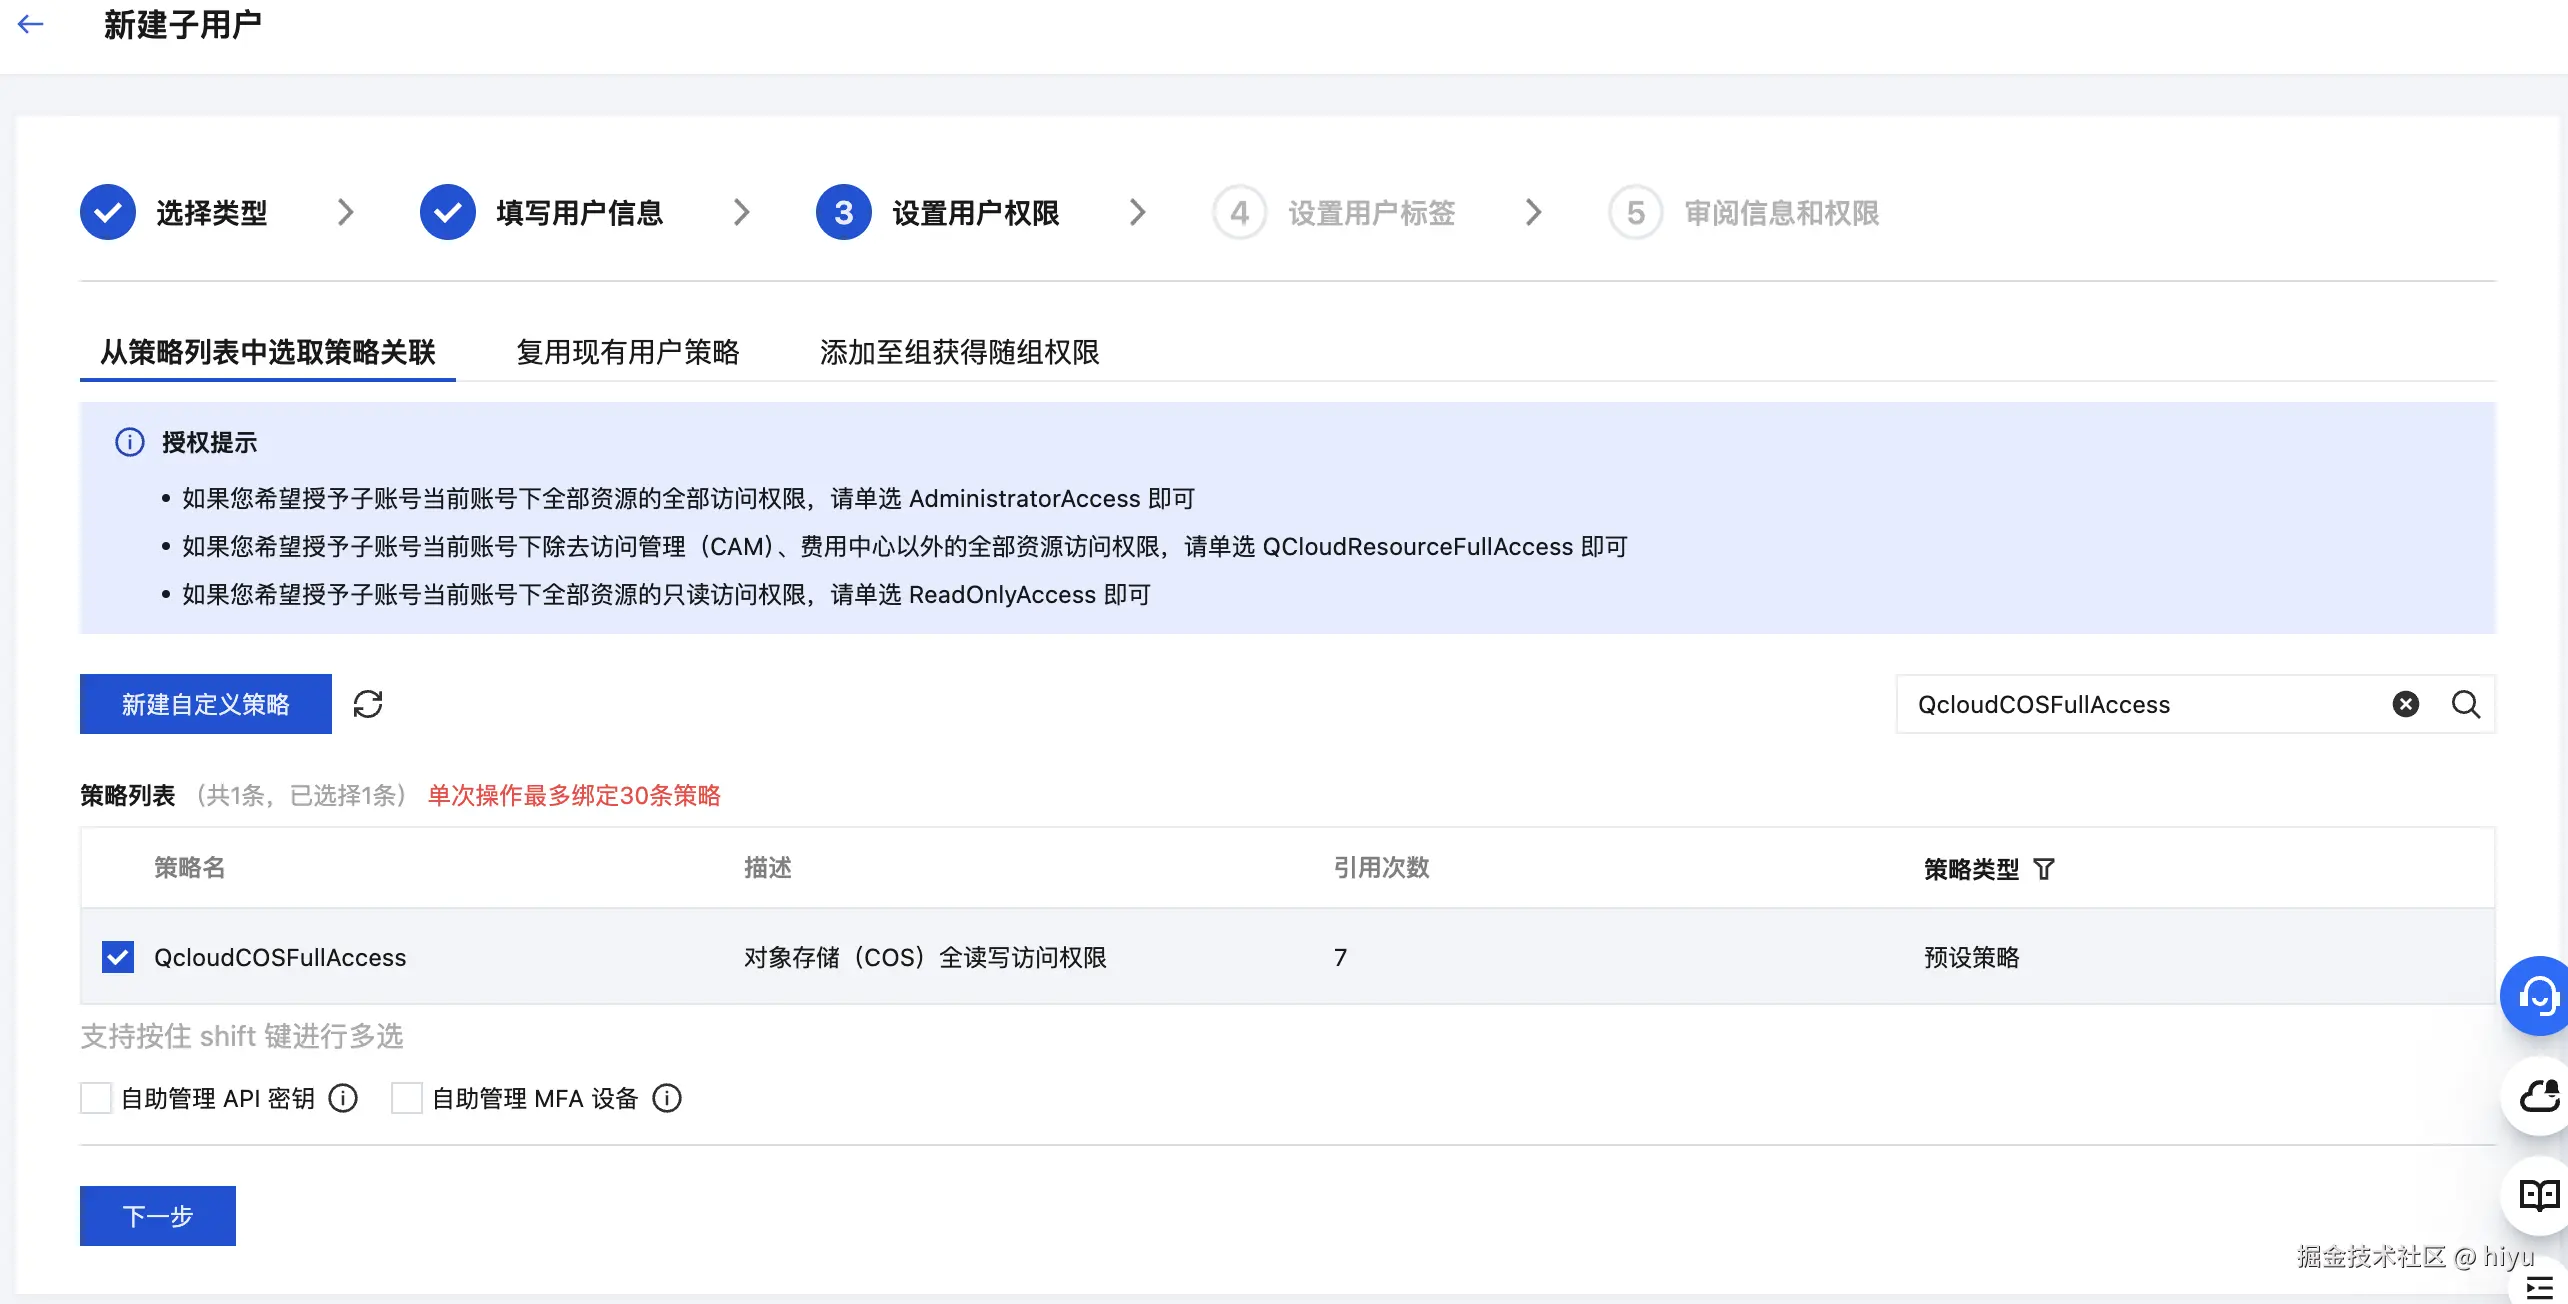Switch to 复用现有用户策略 tab
Viewport: 2568px width, 1304px height.
pyautogui.click(x=627, y=352)
